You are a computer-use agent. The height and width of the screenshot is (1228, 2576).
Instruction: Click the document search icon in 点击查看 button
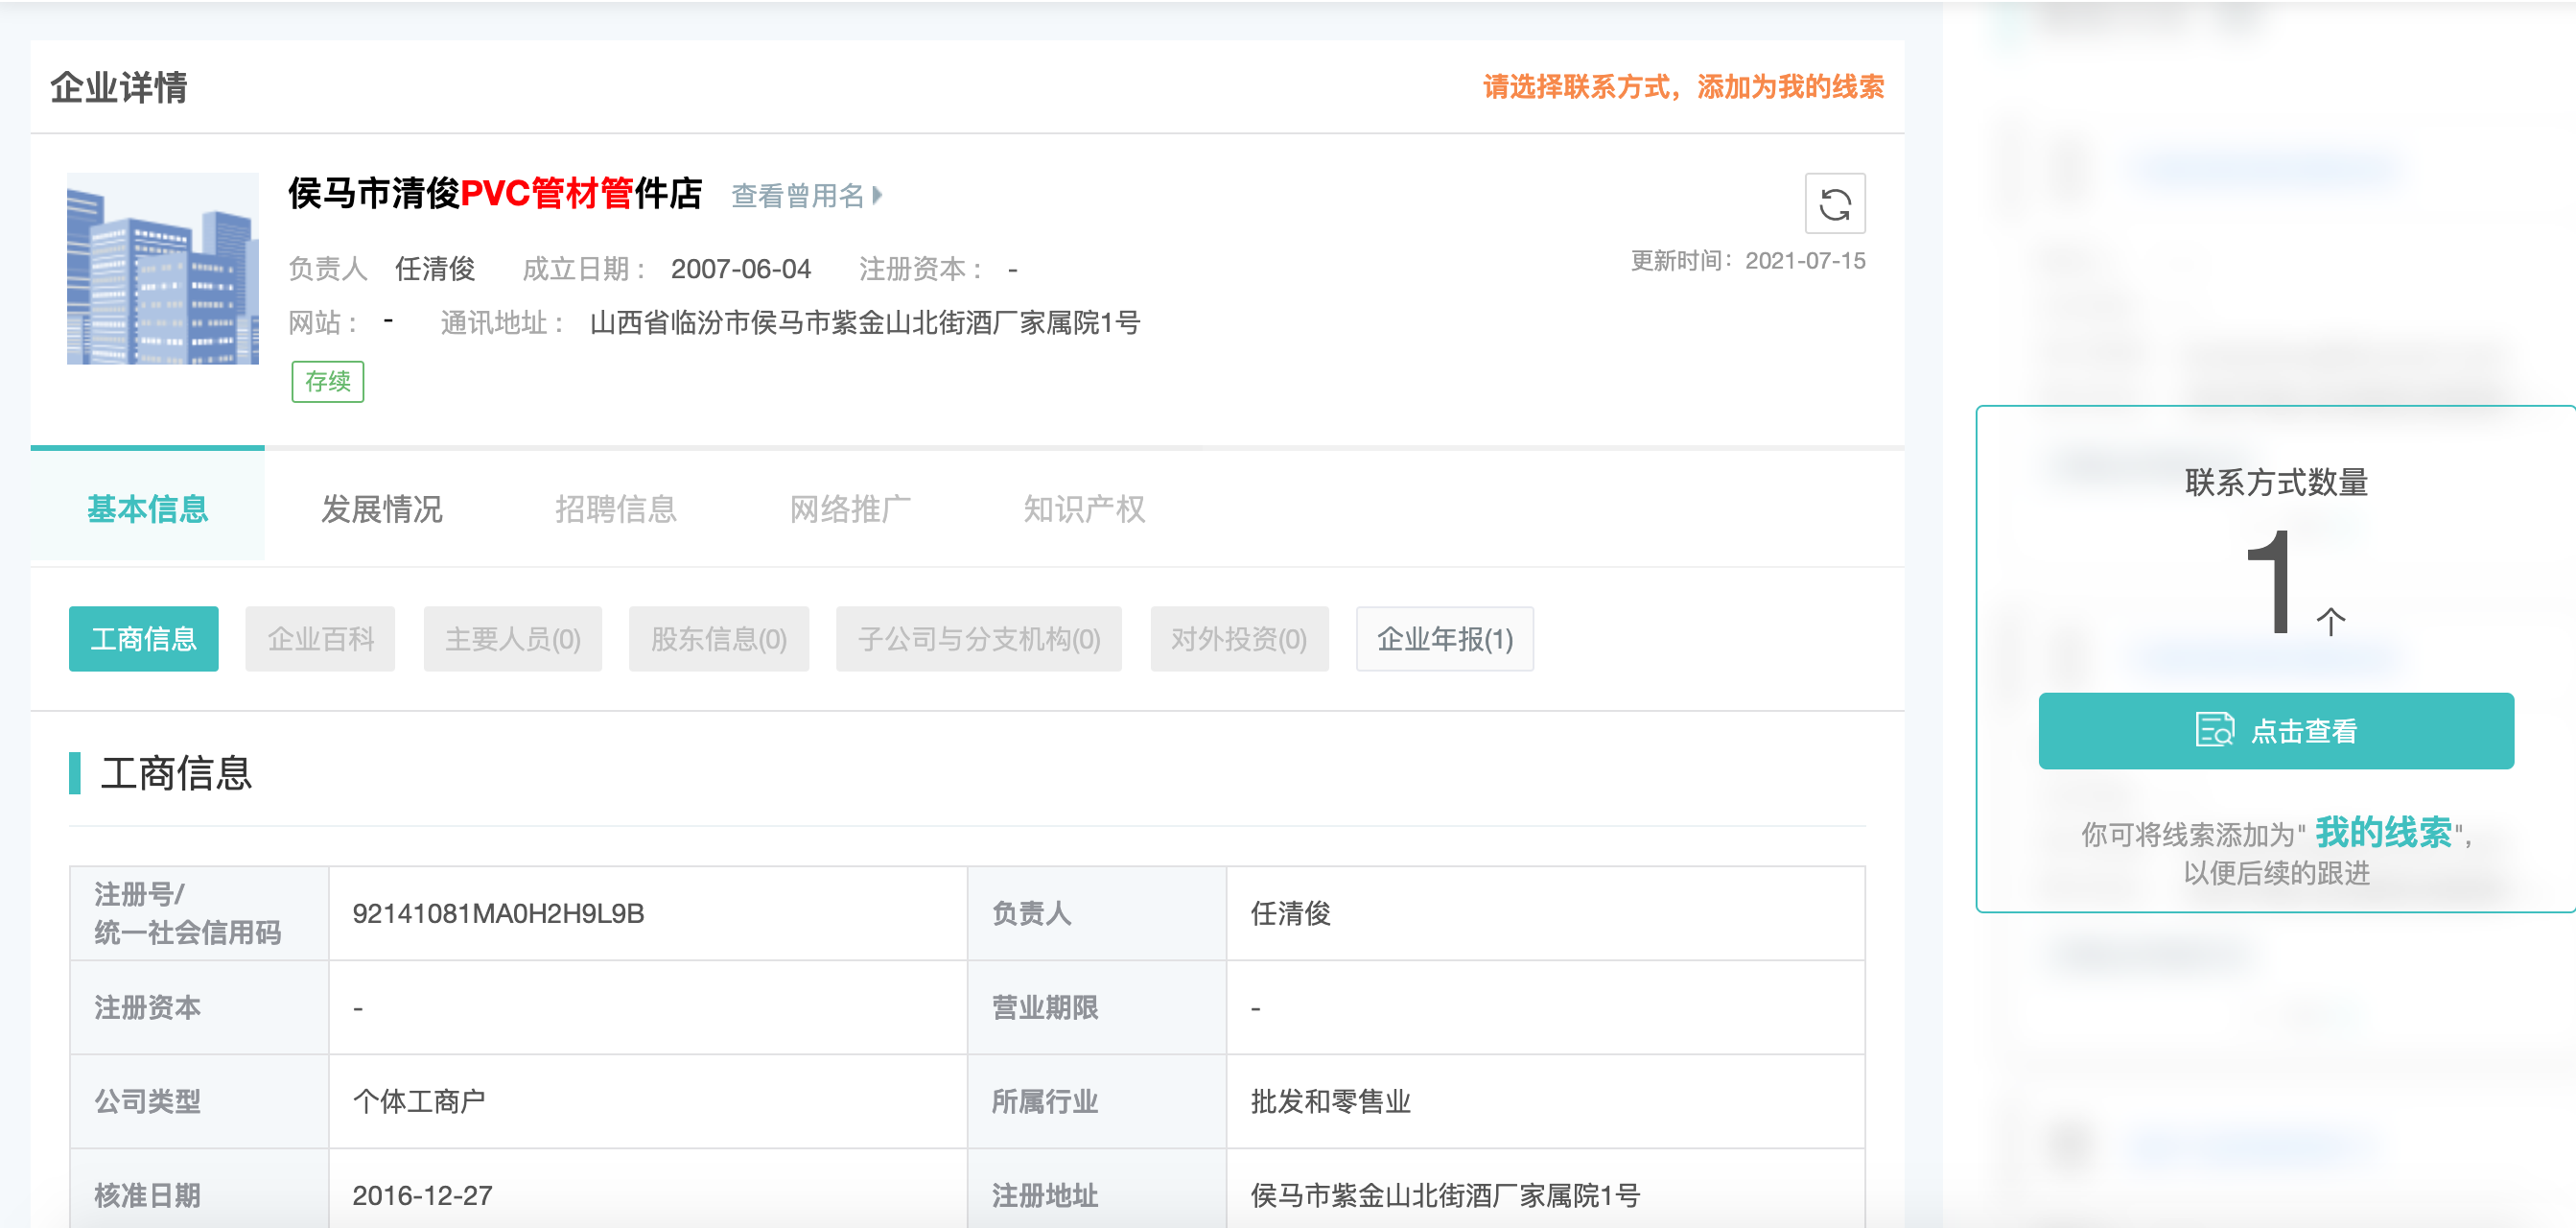point(2214,730)
